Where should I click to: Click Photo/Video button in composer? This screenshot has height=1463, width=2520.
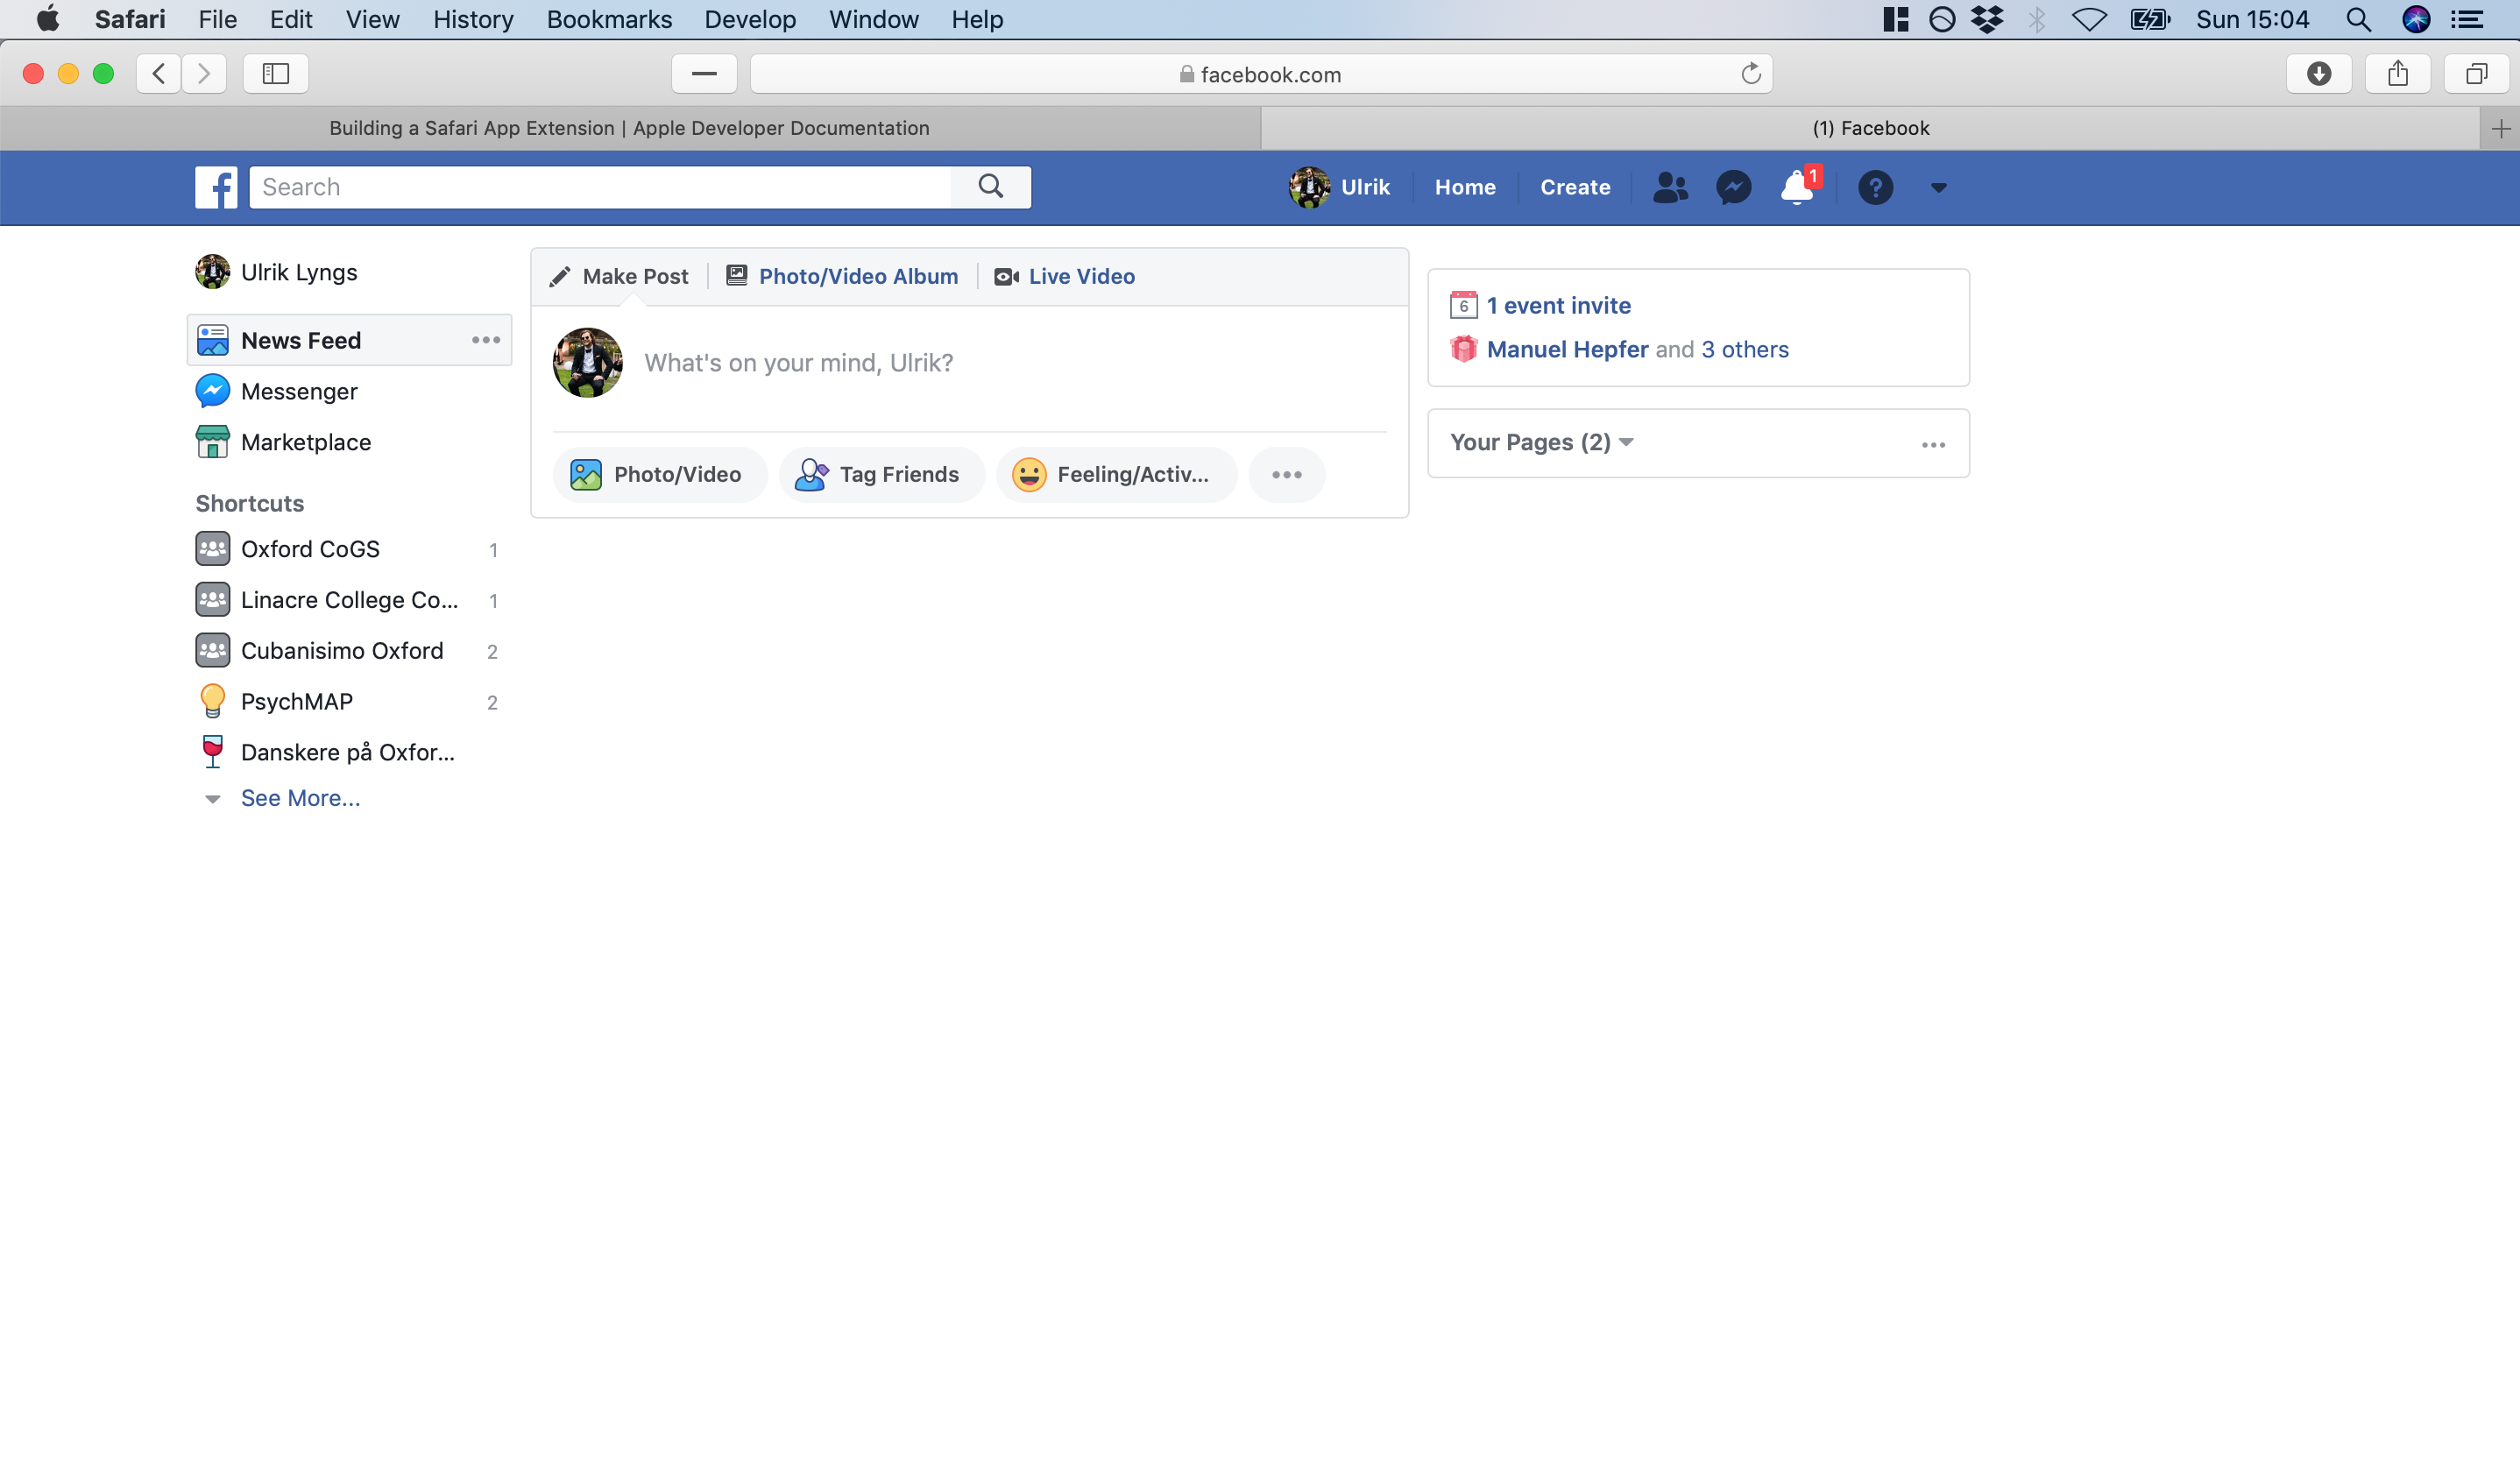[x=659, y=474]
